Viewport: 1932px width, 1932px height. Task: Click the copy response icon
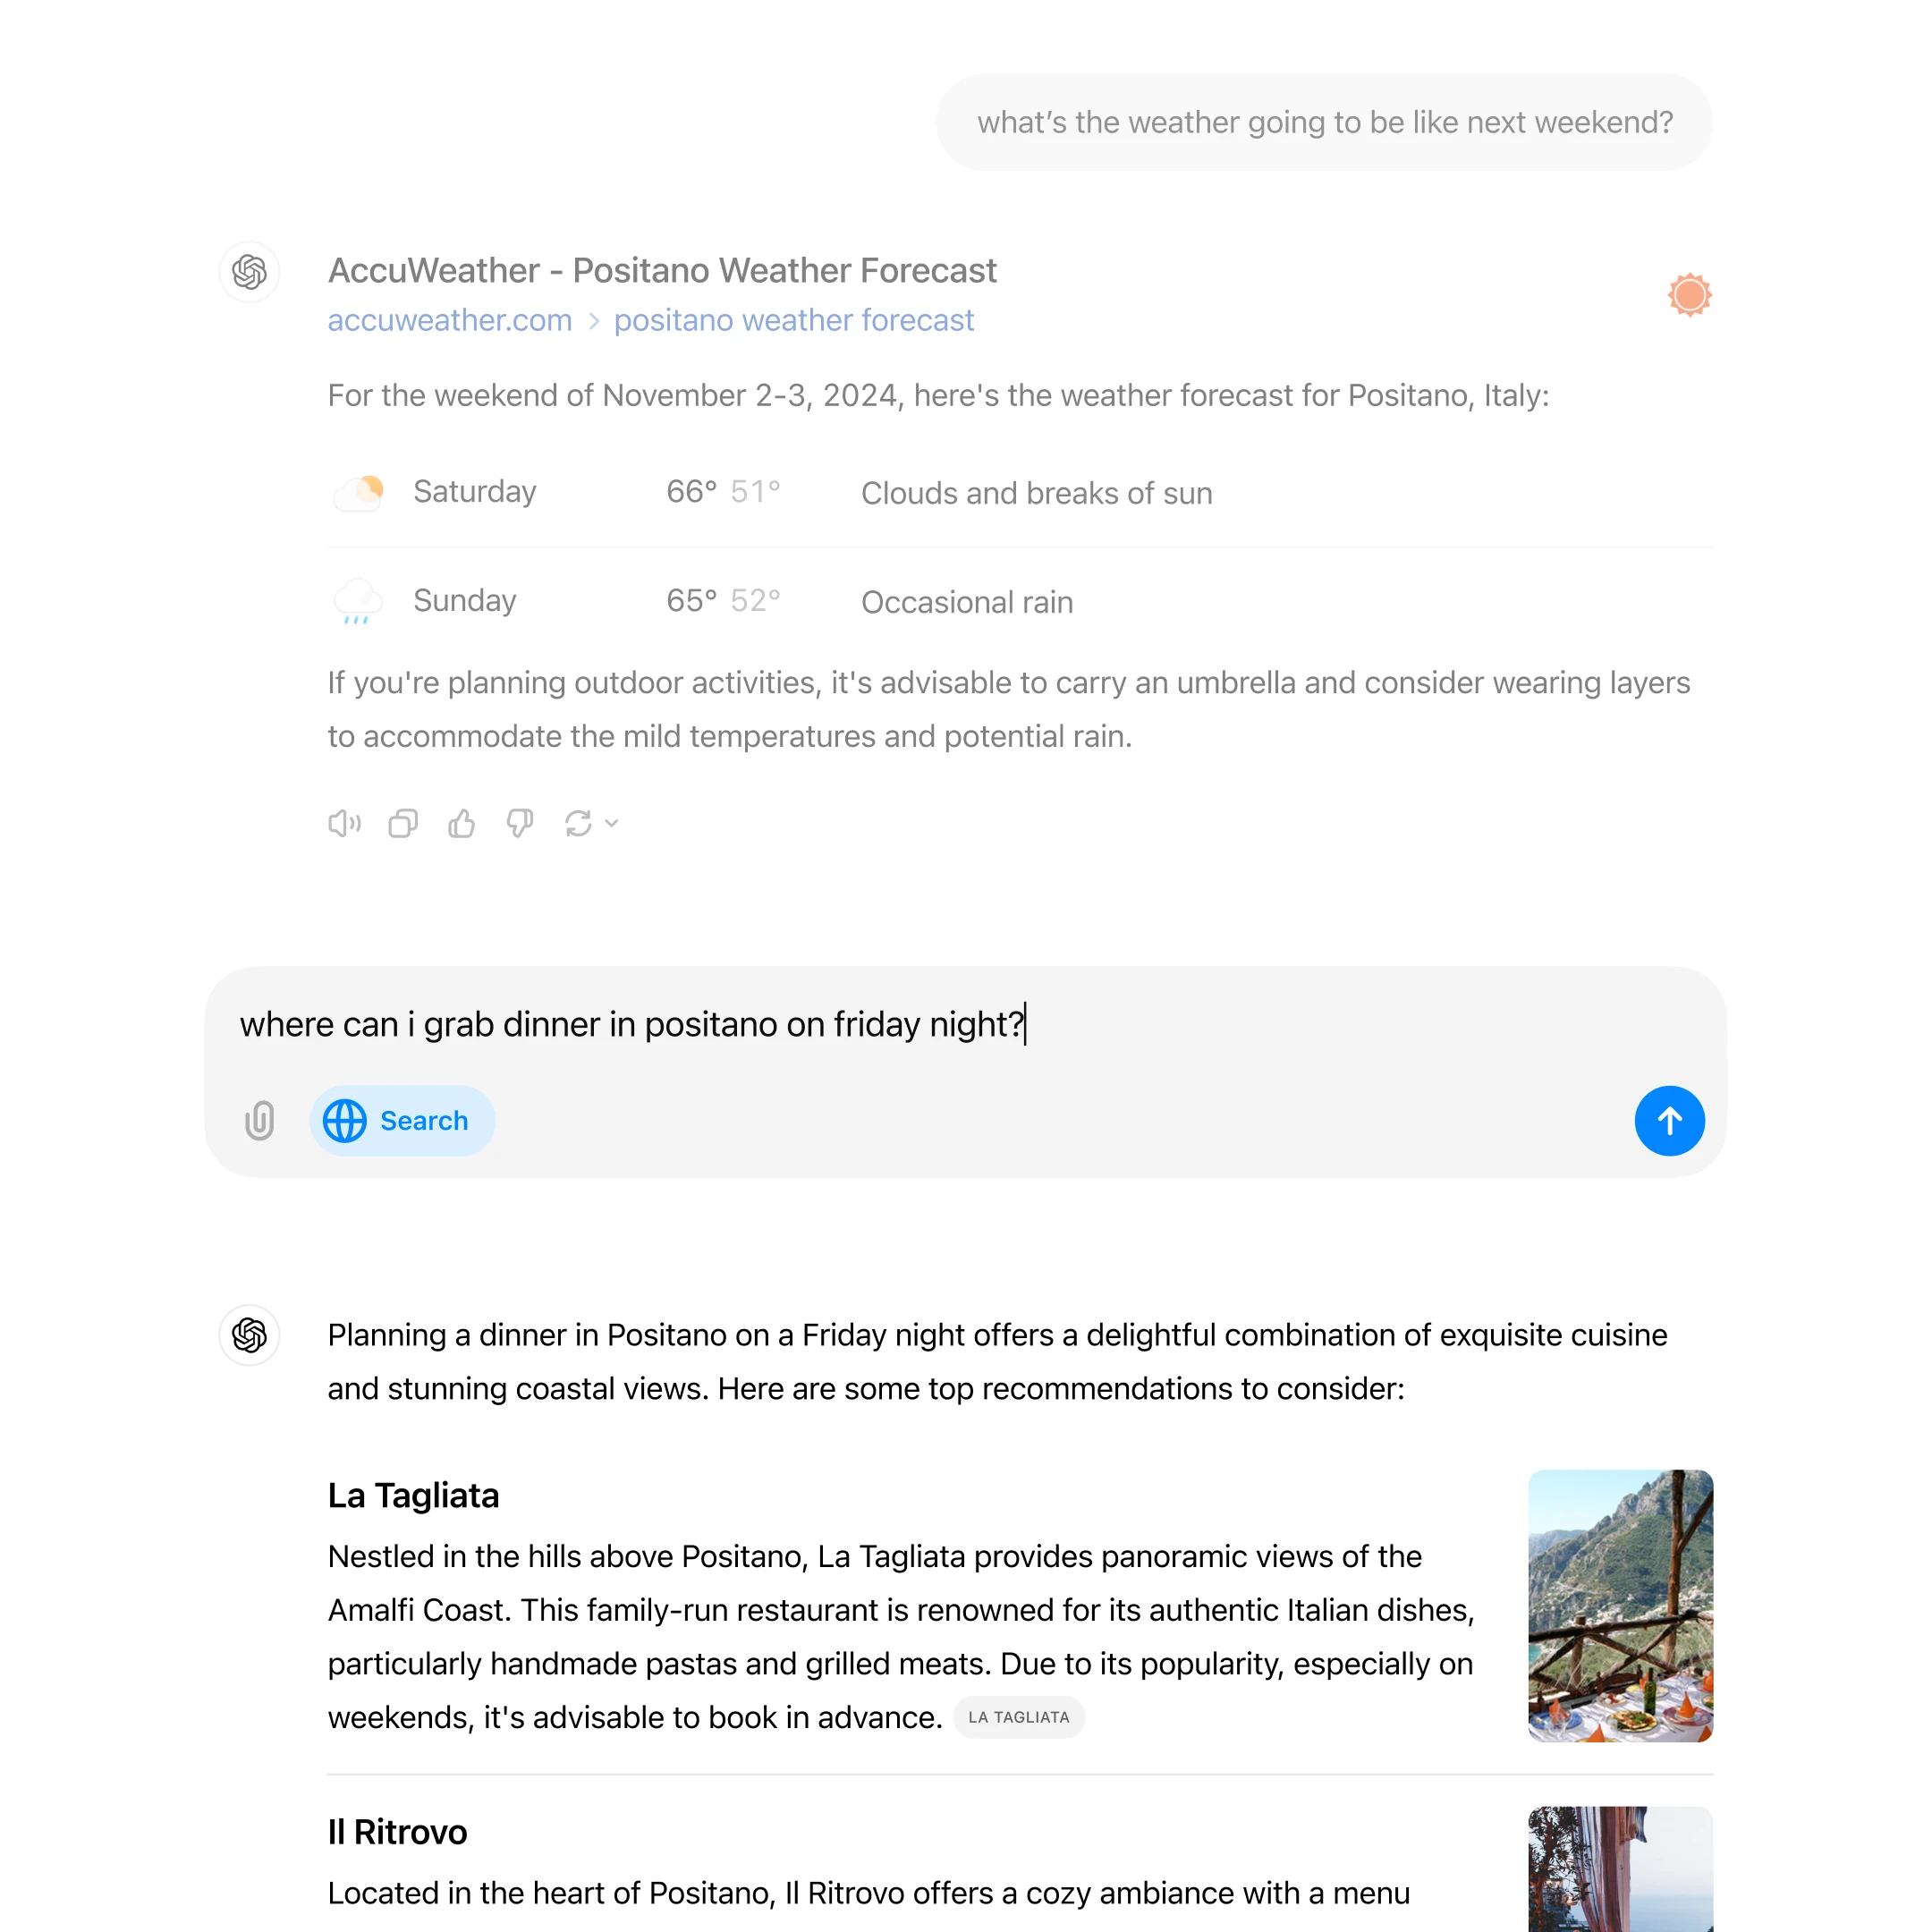(403, 823)
